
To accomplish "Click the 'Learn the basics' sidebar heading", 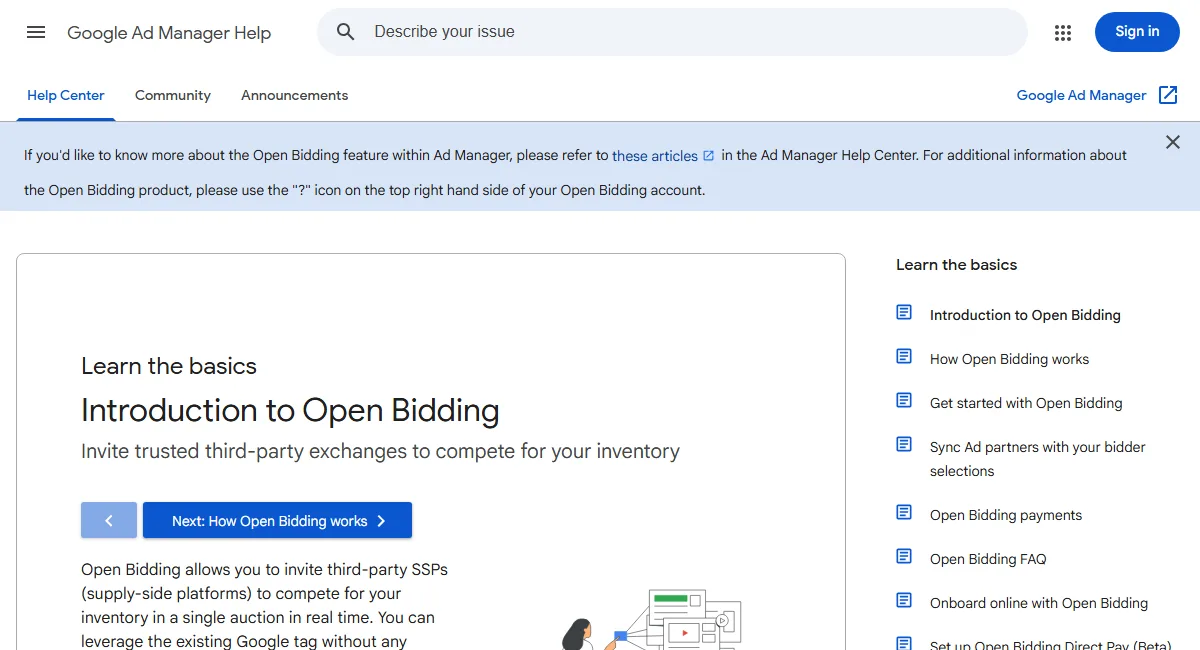I will coord(956,265).
